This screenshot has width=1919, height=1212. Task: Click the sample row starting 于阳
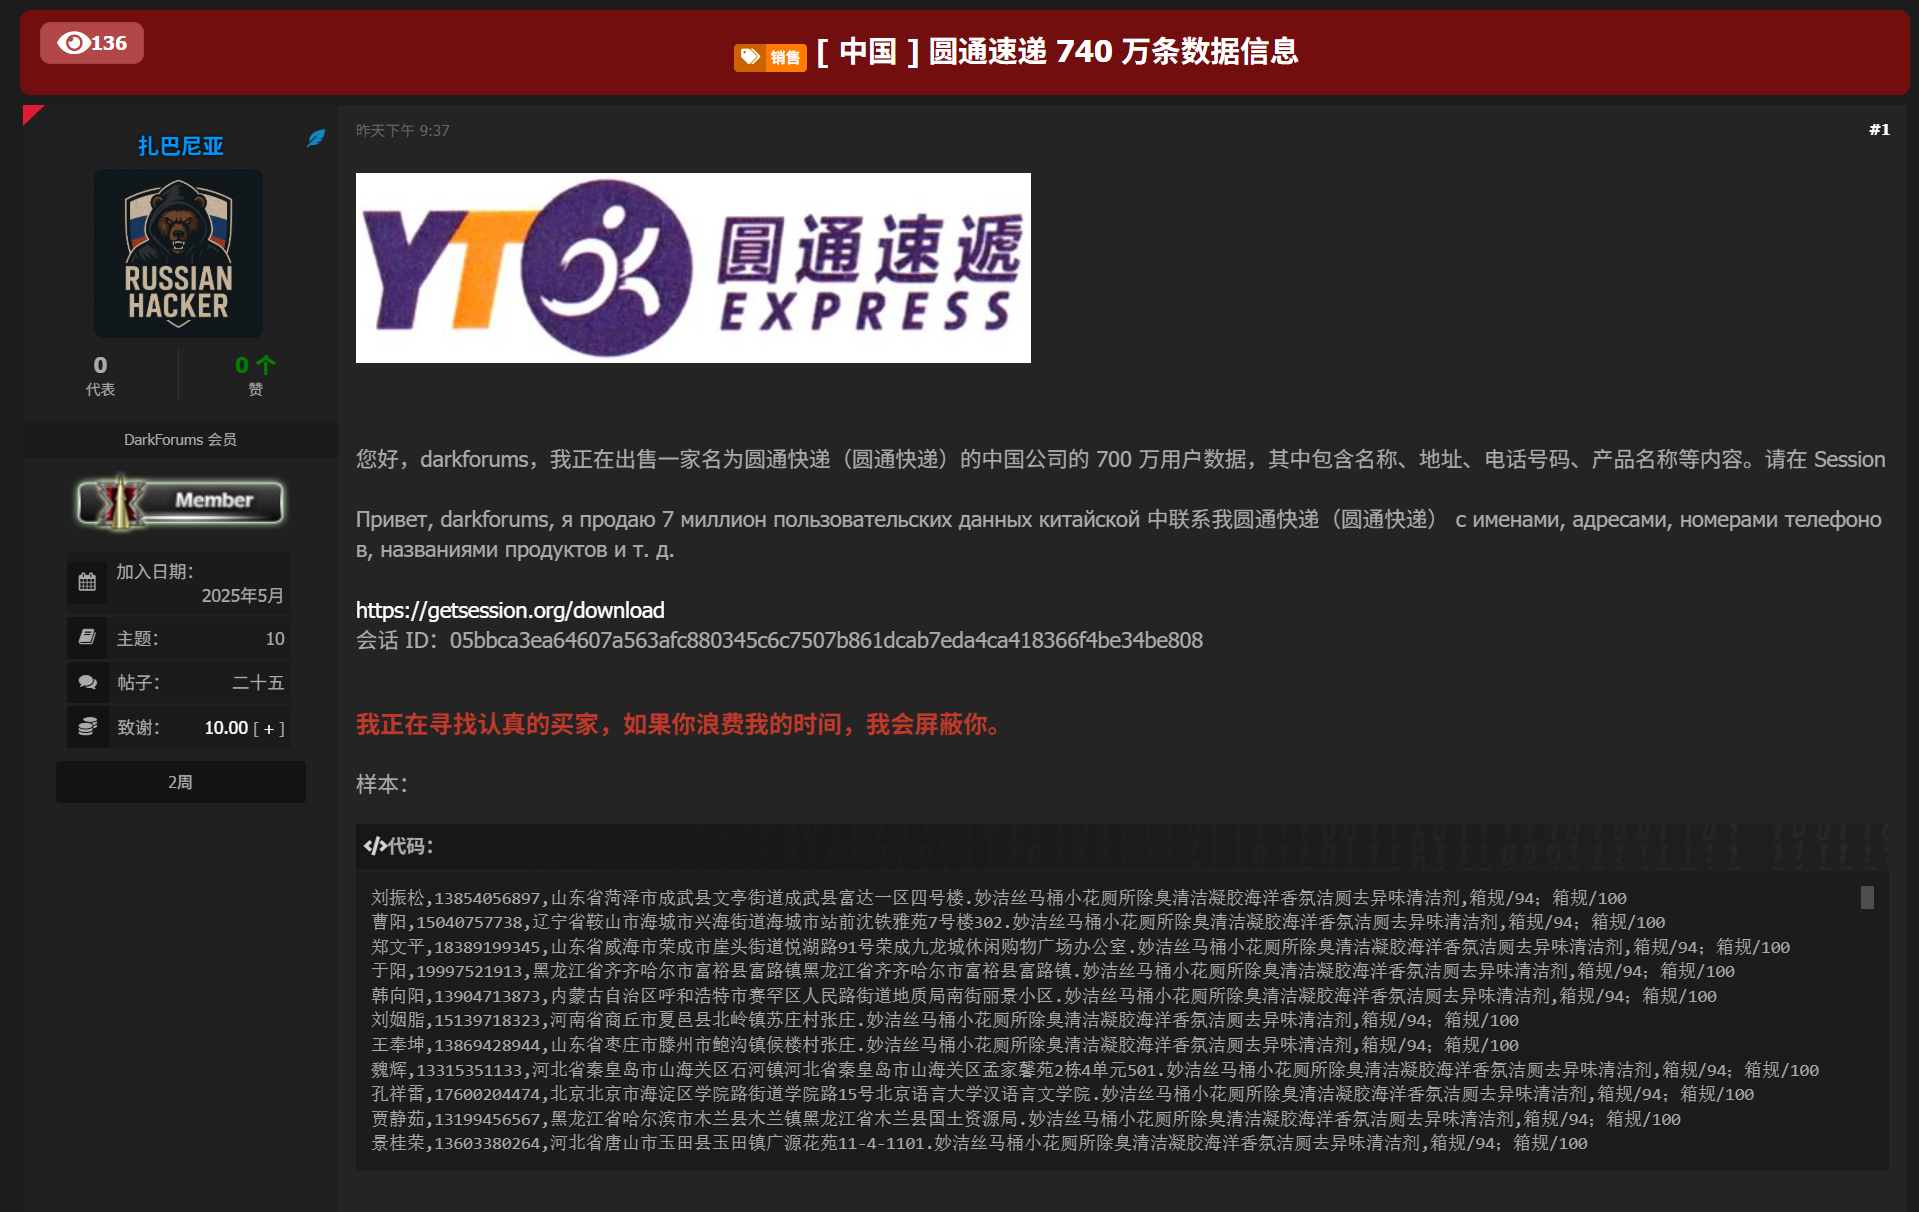(1053, 971)
